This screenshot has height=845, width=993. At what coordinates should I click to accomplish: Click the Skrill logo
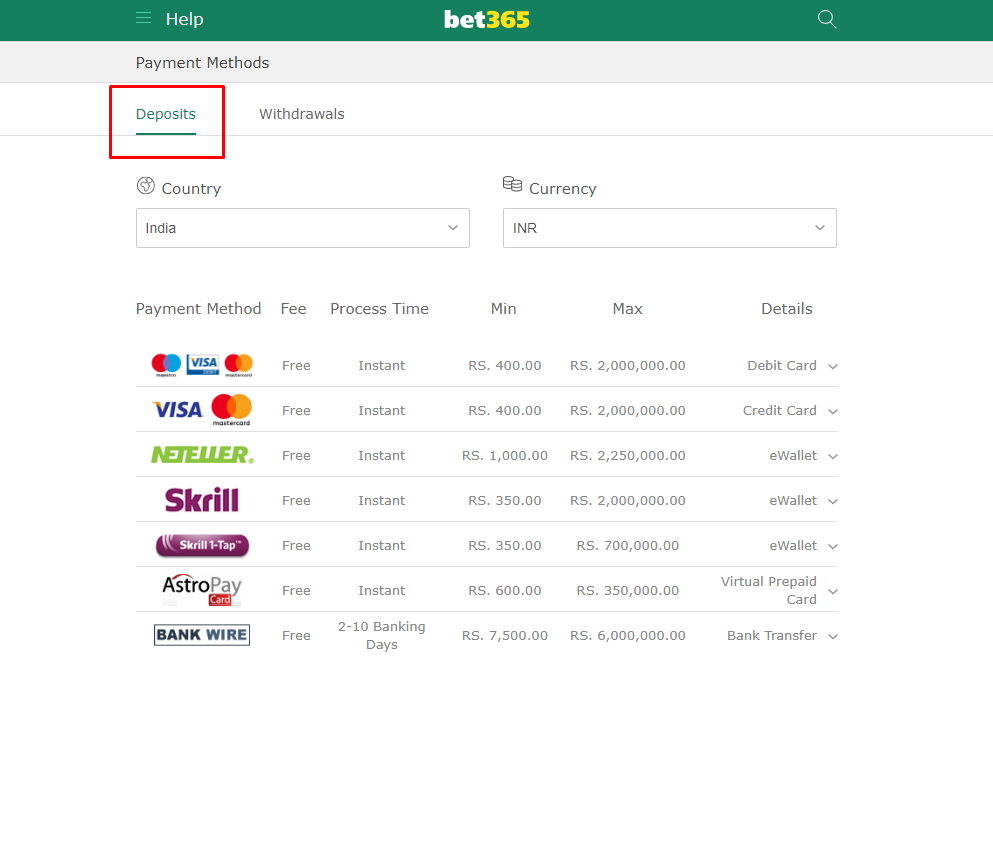[202, 500]
